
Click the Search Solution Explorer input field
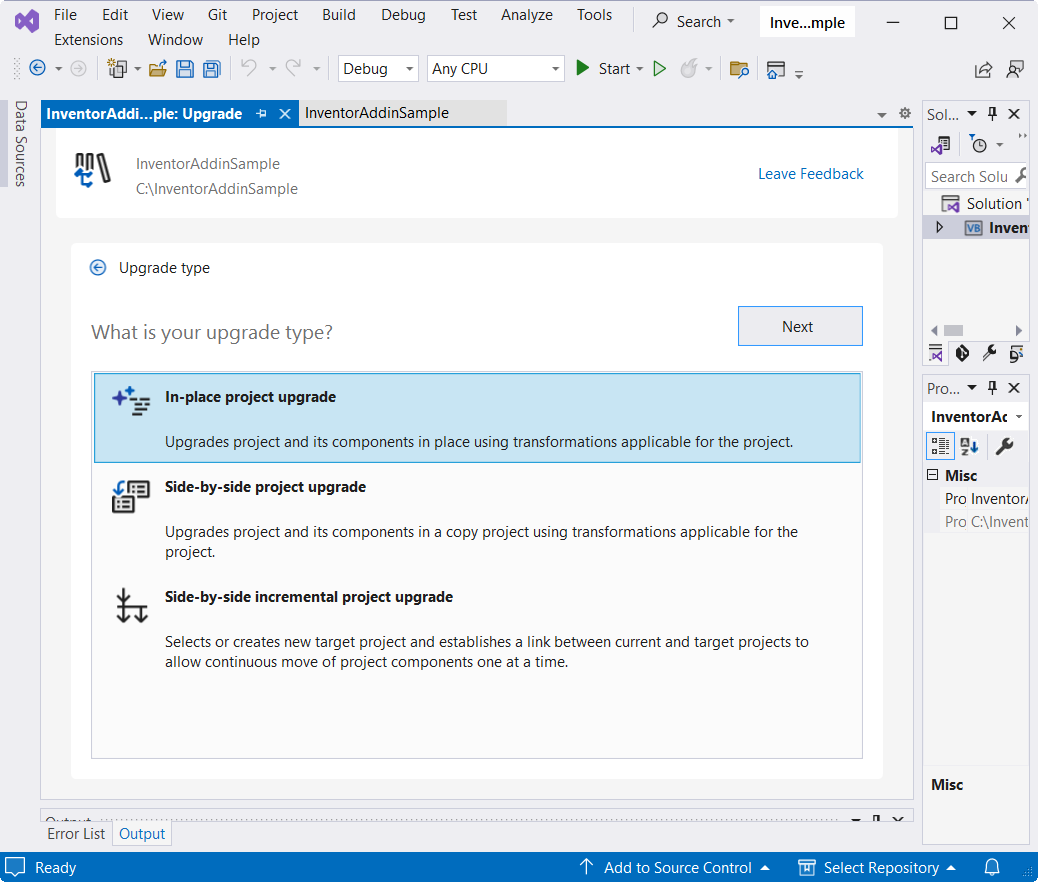(x=970, y=176)
